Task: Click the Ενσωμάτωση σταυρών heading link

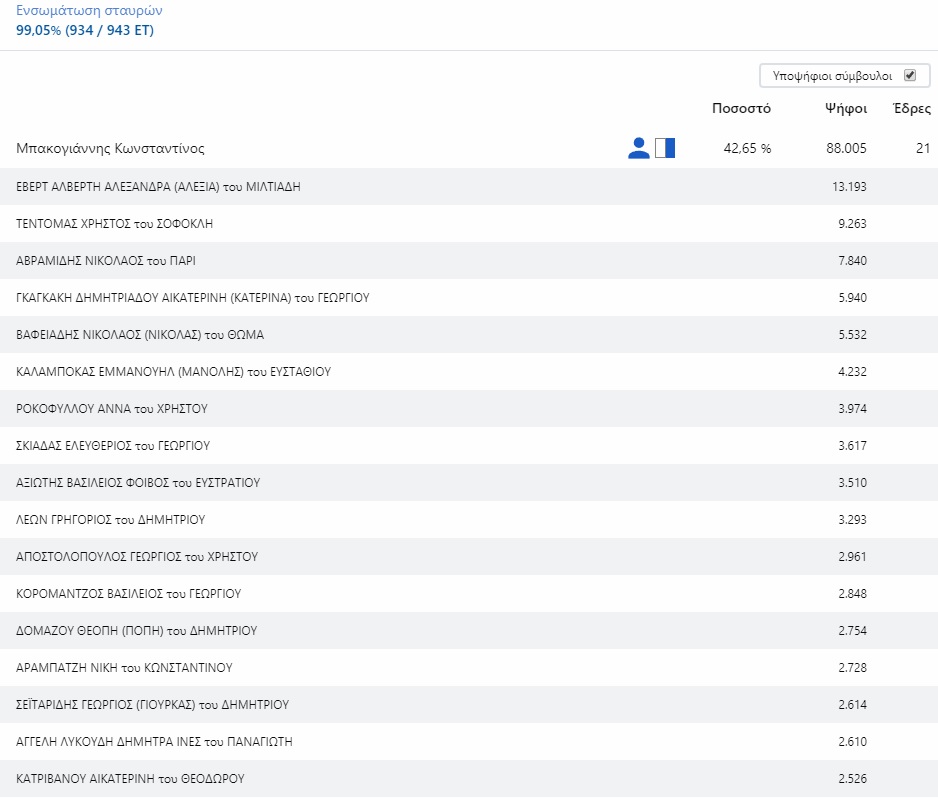Action: tap(89, 11)
